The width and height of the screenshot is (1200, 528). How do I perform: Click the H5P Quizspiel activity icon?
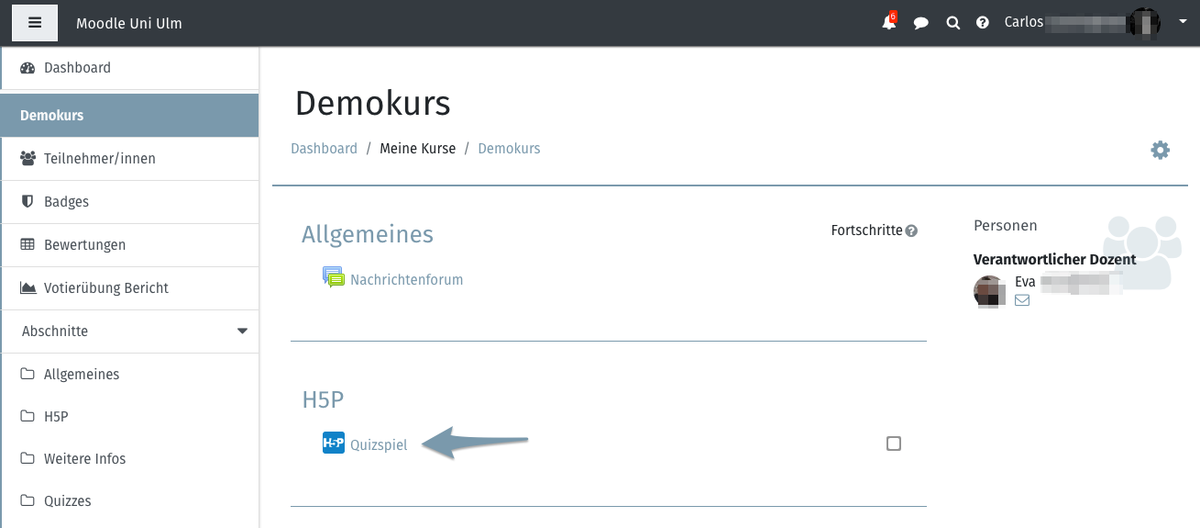[333, 443]
